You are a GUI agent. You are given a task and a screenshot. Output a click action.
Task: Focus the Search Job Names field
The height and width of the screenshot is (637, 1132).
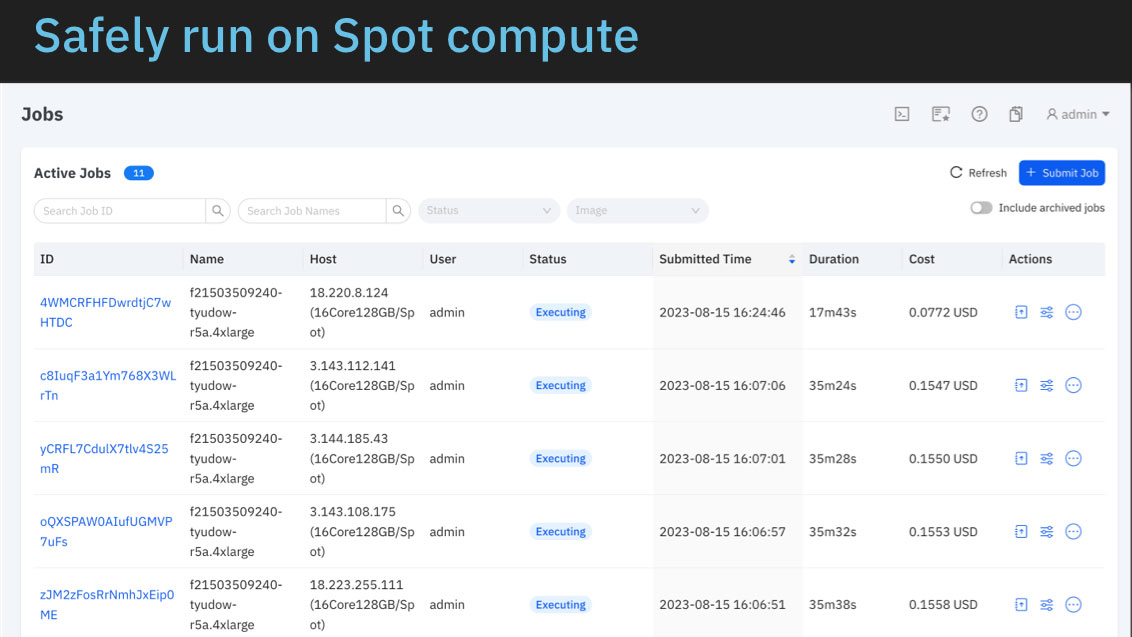(x=312, y=211)
